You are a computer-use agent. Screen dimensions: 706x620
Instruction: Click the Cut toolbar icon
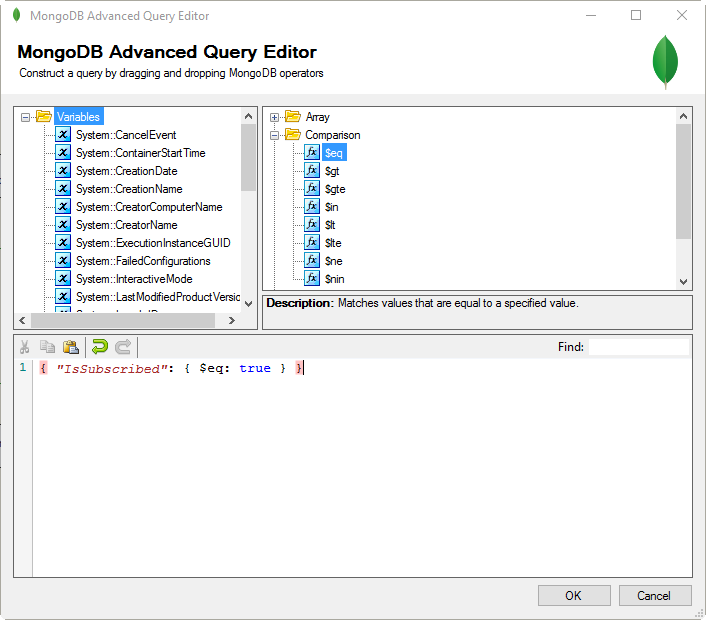[25, 347]
